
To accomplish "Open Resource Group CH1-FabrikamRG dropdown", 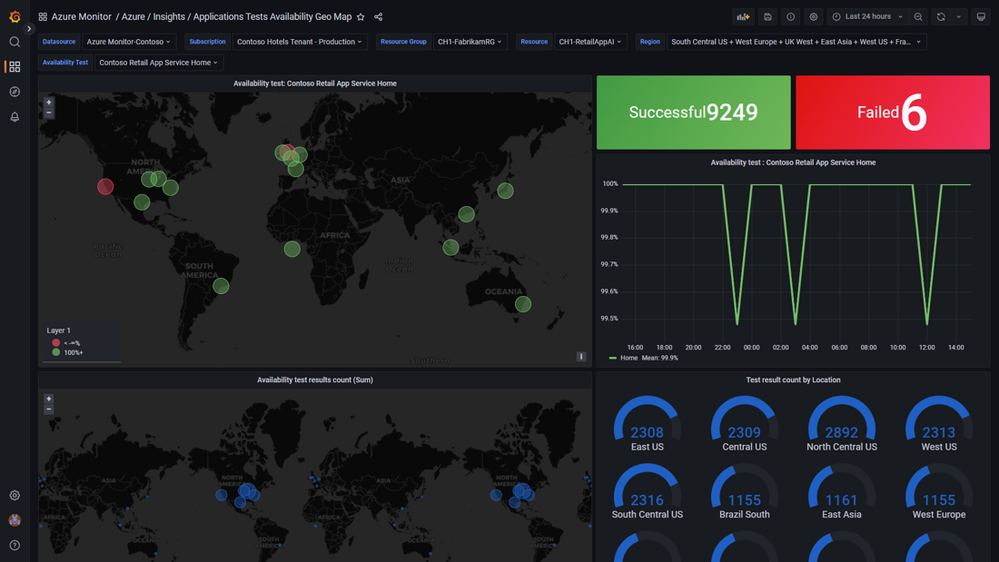I will coord(470,42).
